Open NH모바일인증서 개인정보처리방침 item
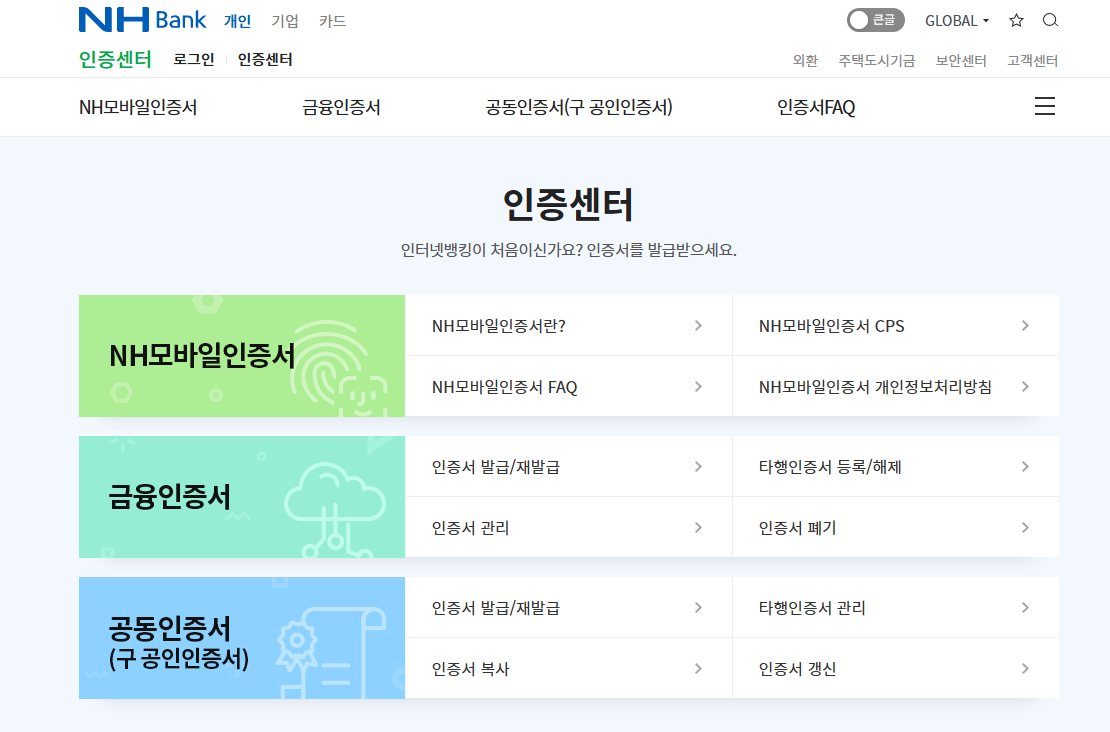The image size is (1110, 732). click(896, 387)
